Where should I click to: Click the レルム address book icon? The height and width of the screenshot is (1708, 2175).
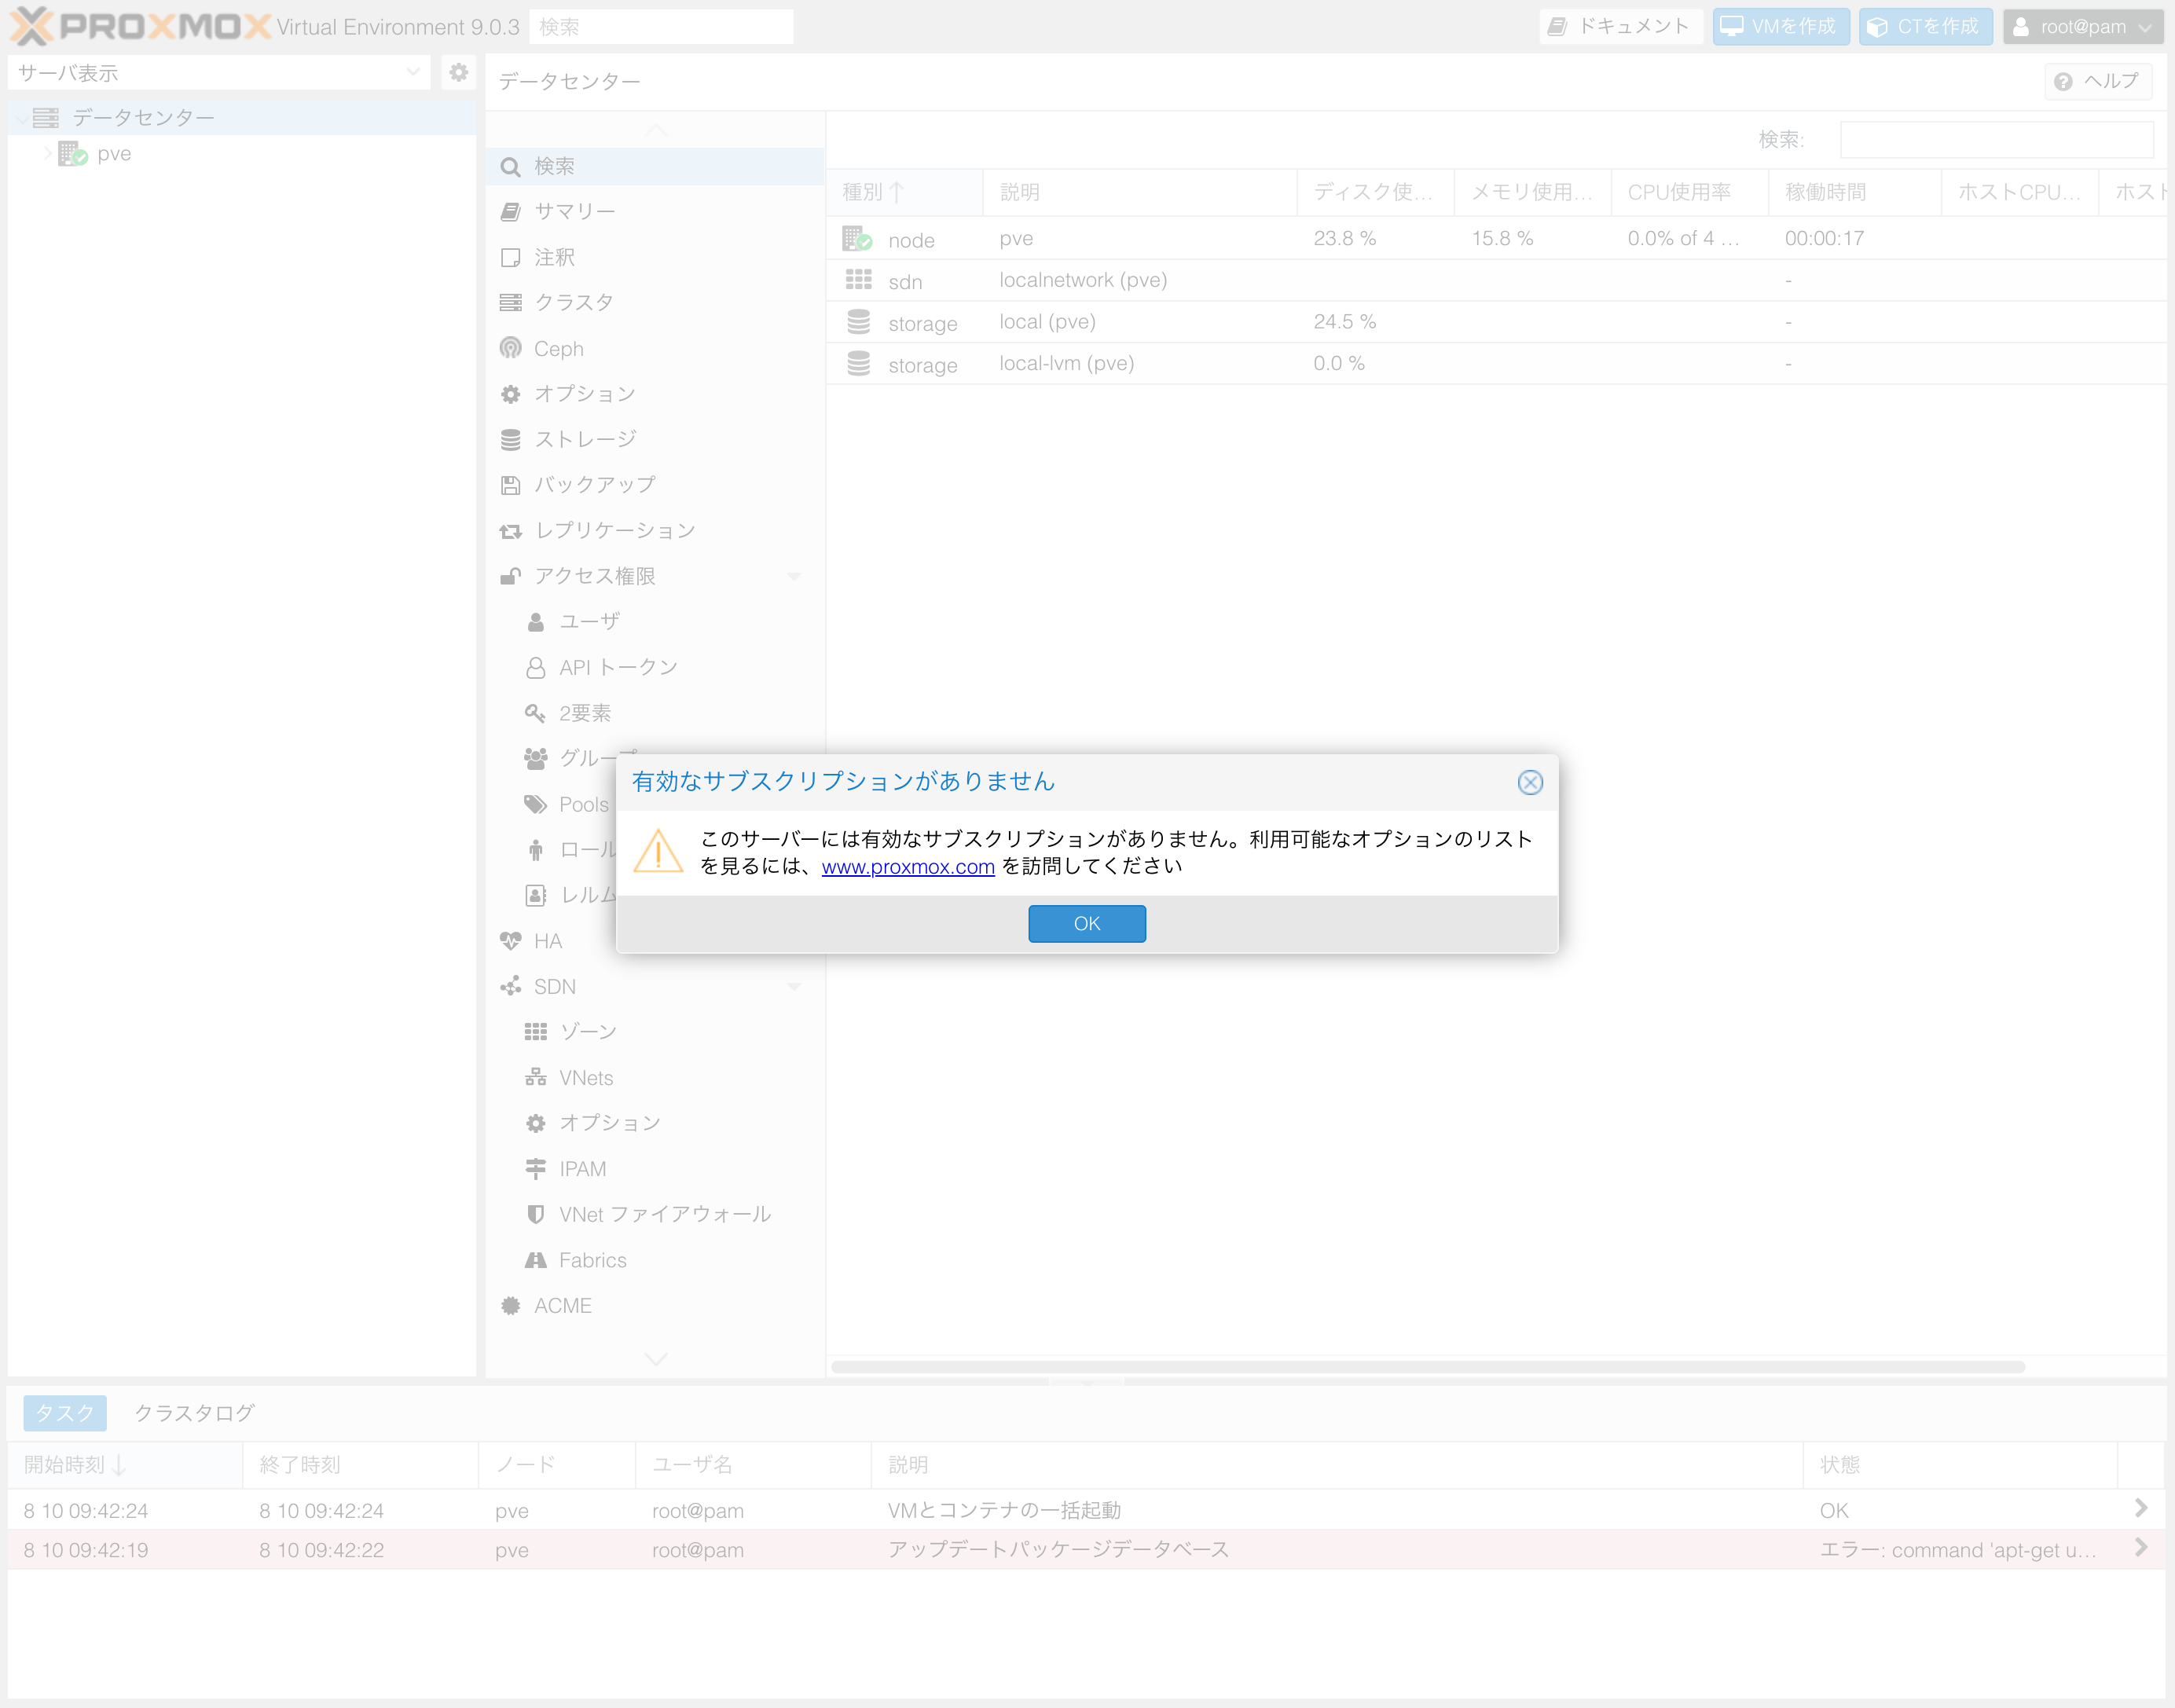point(535,895)
